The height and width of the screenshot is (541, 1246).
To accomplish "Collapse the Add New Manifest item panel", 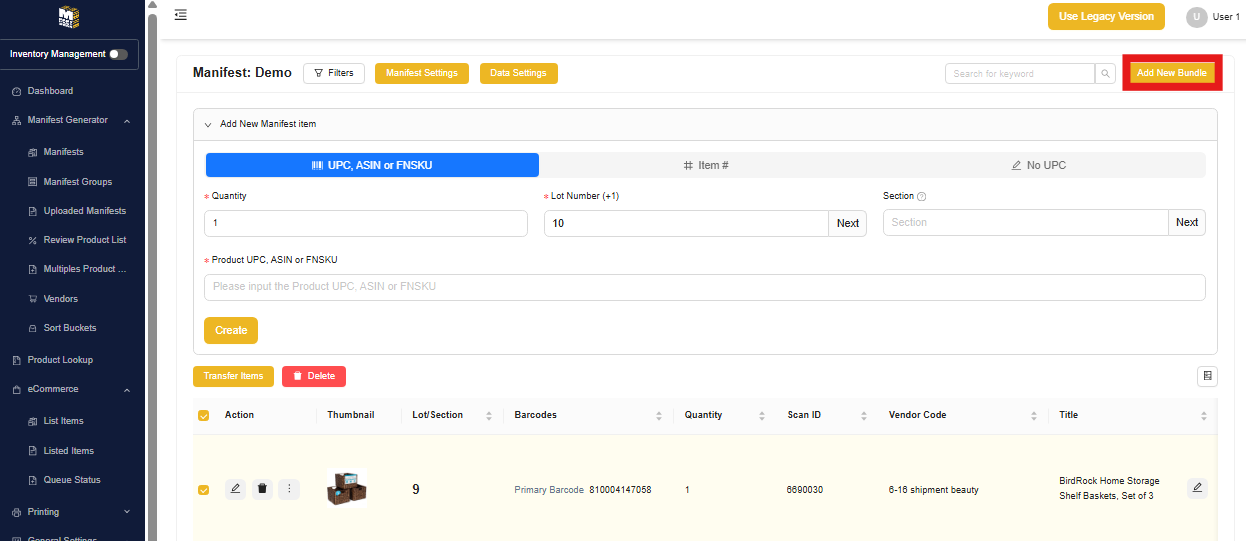I will [x=208, y=125].
